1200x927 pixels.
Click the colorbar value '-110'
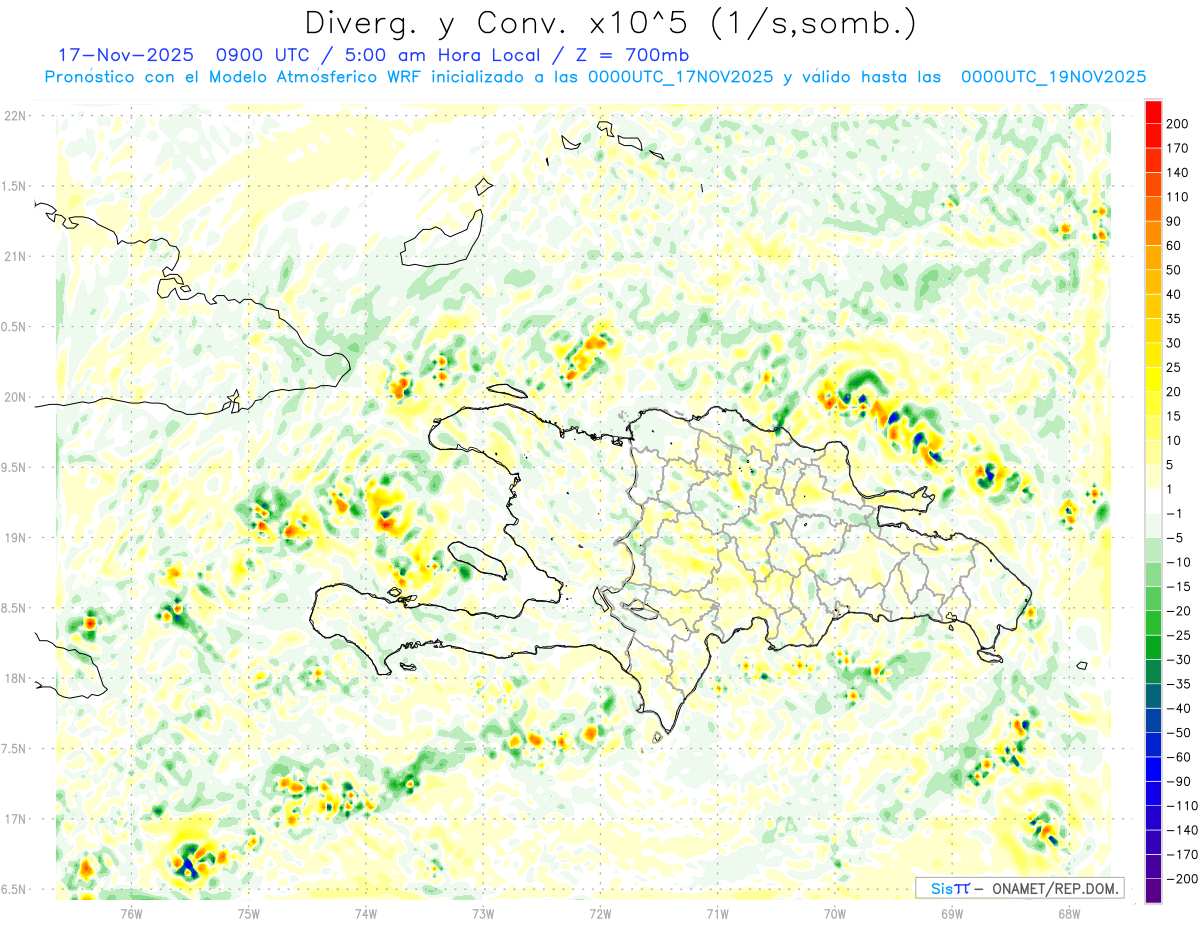(1182, 806)
